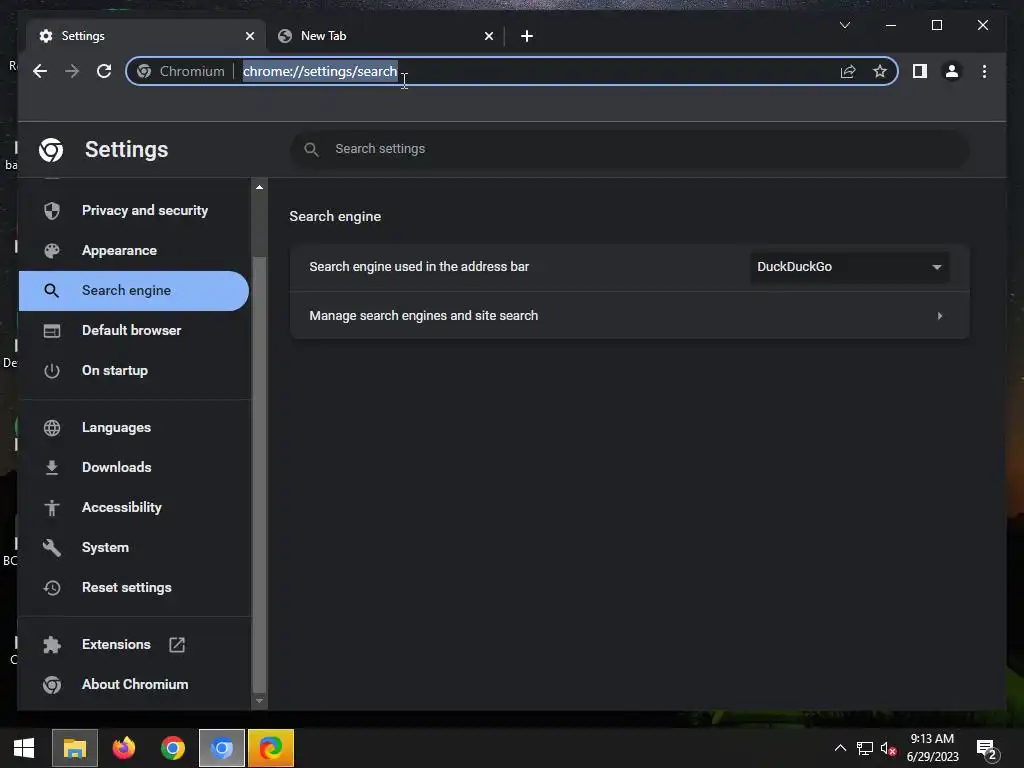Viewport: 1024px width, 768px height.
Task: Go to System settings
Action: click(134, 547)
